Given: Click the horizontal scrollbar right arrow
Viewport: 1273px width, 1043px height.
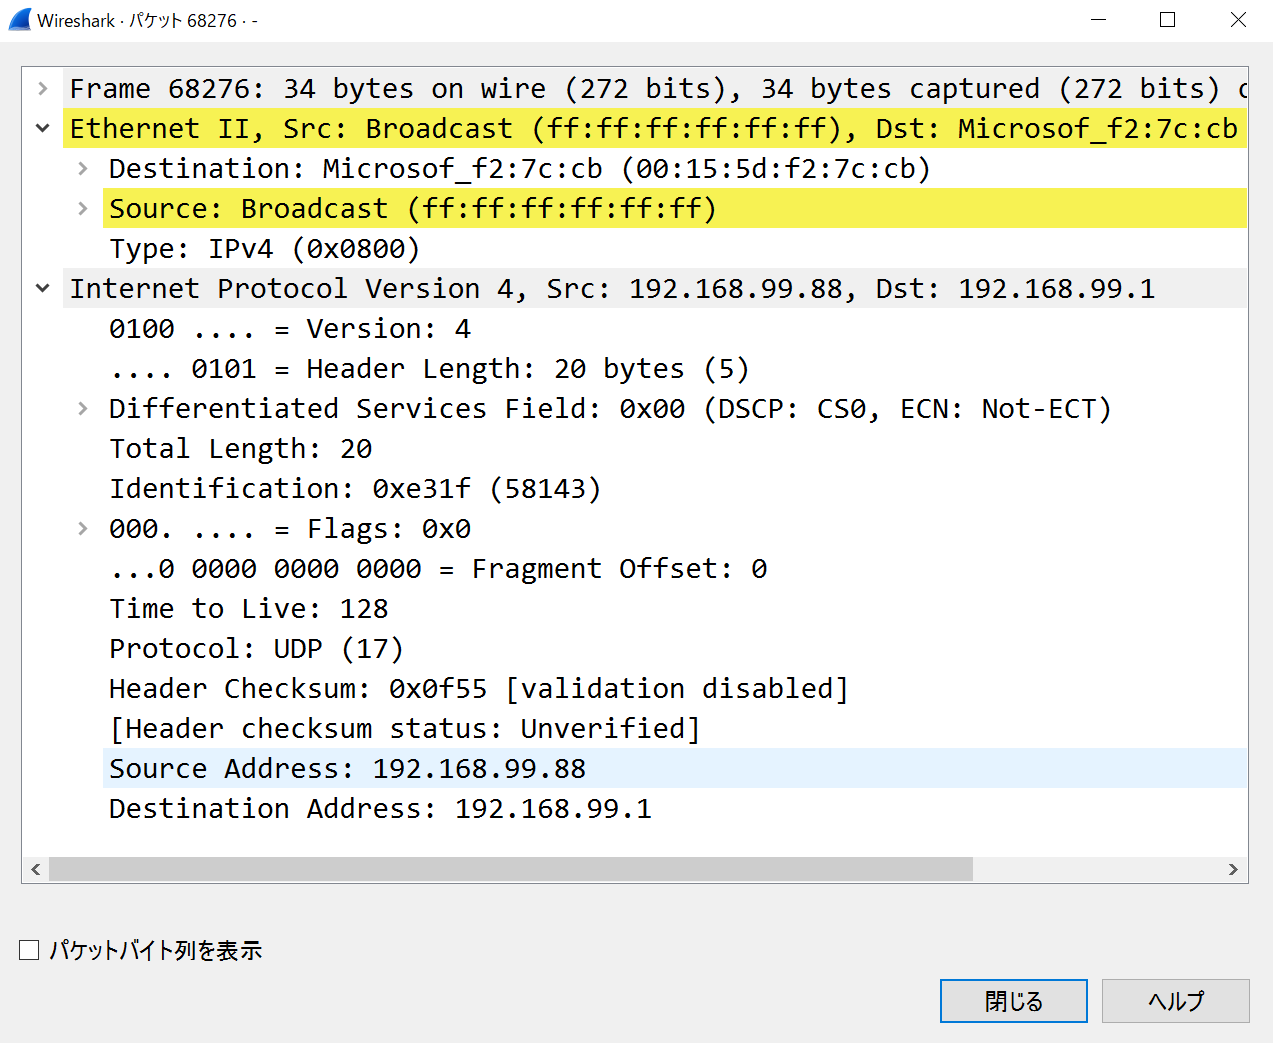Looking at the screenshot, I should (1233, 870).
